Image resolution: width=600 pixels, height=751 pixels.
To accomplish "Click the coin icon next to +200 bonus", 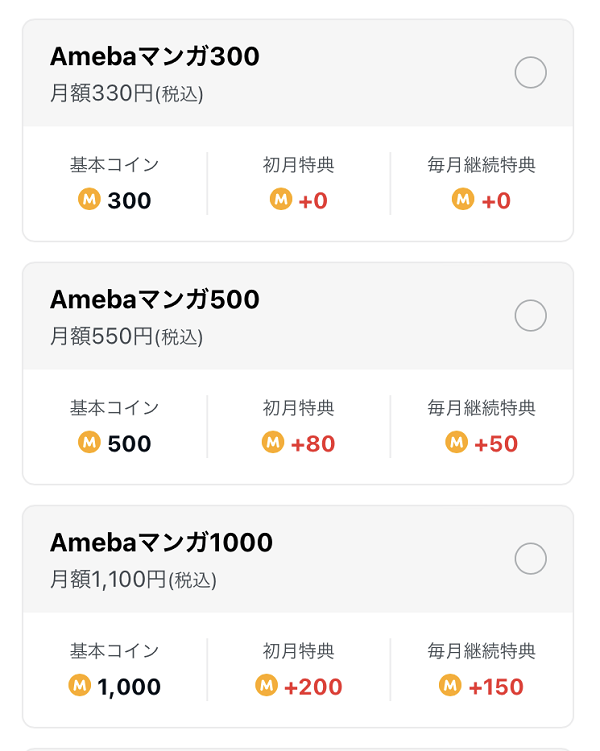I will tap(266, 685).
